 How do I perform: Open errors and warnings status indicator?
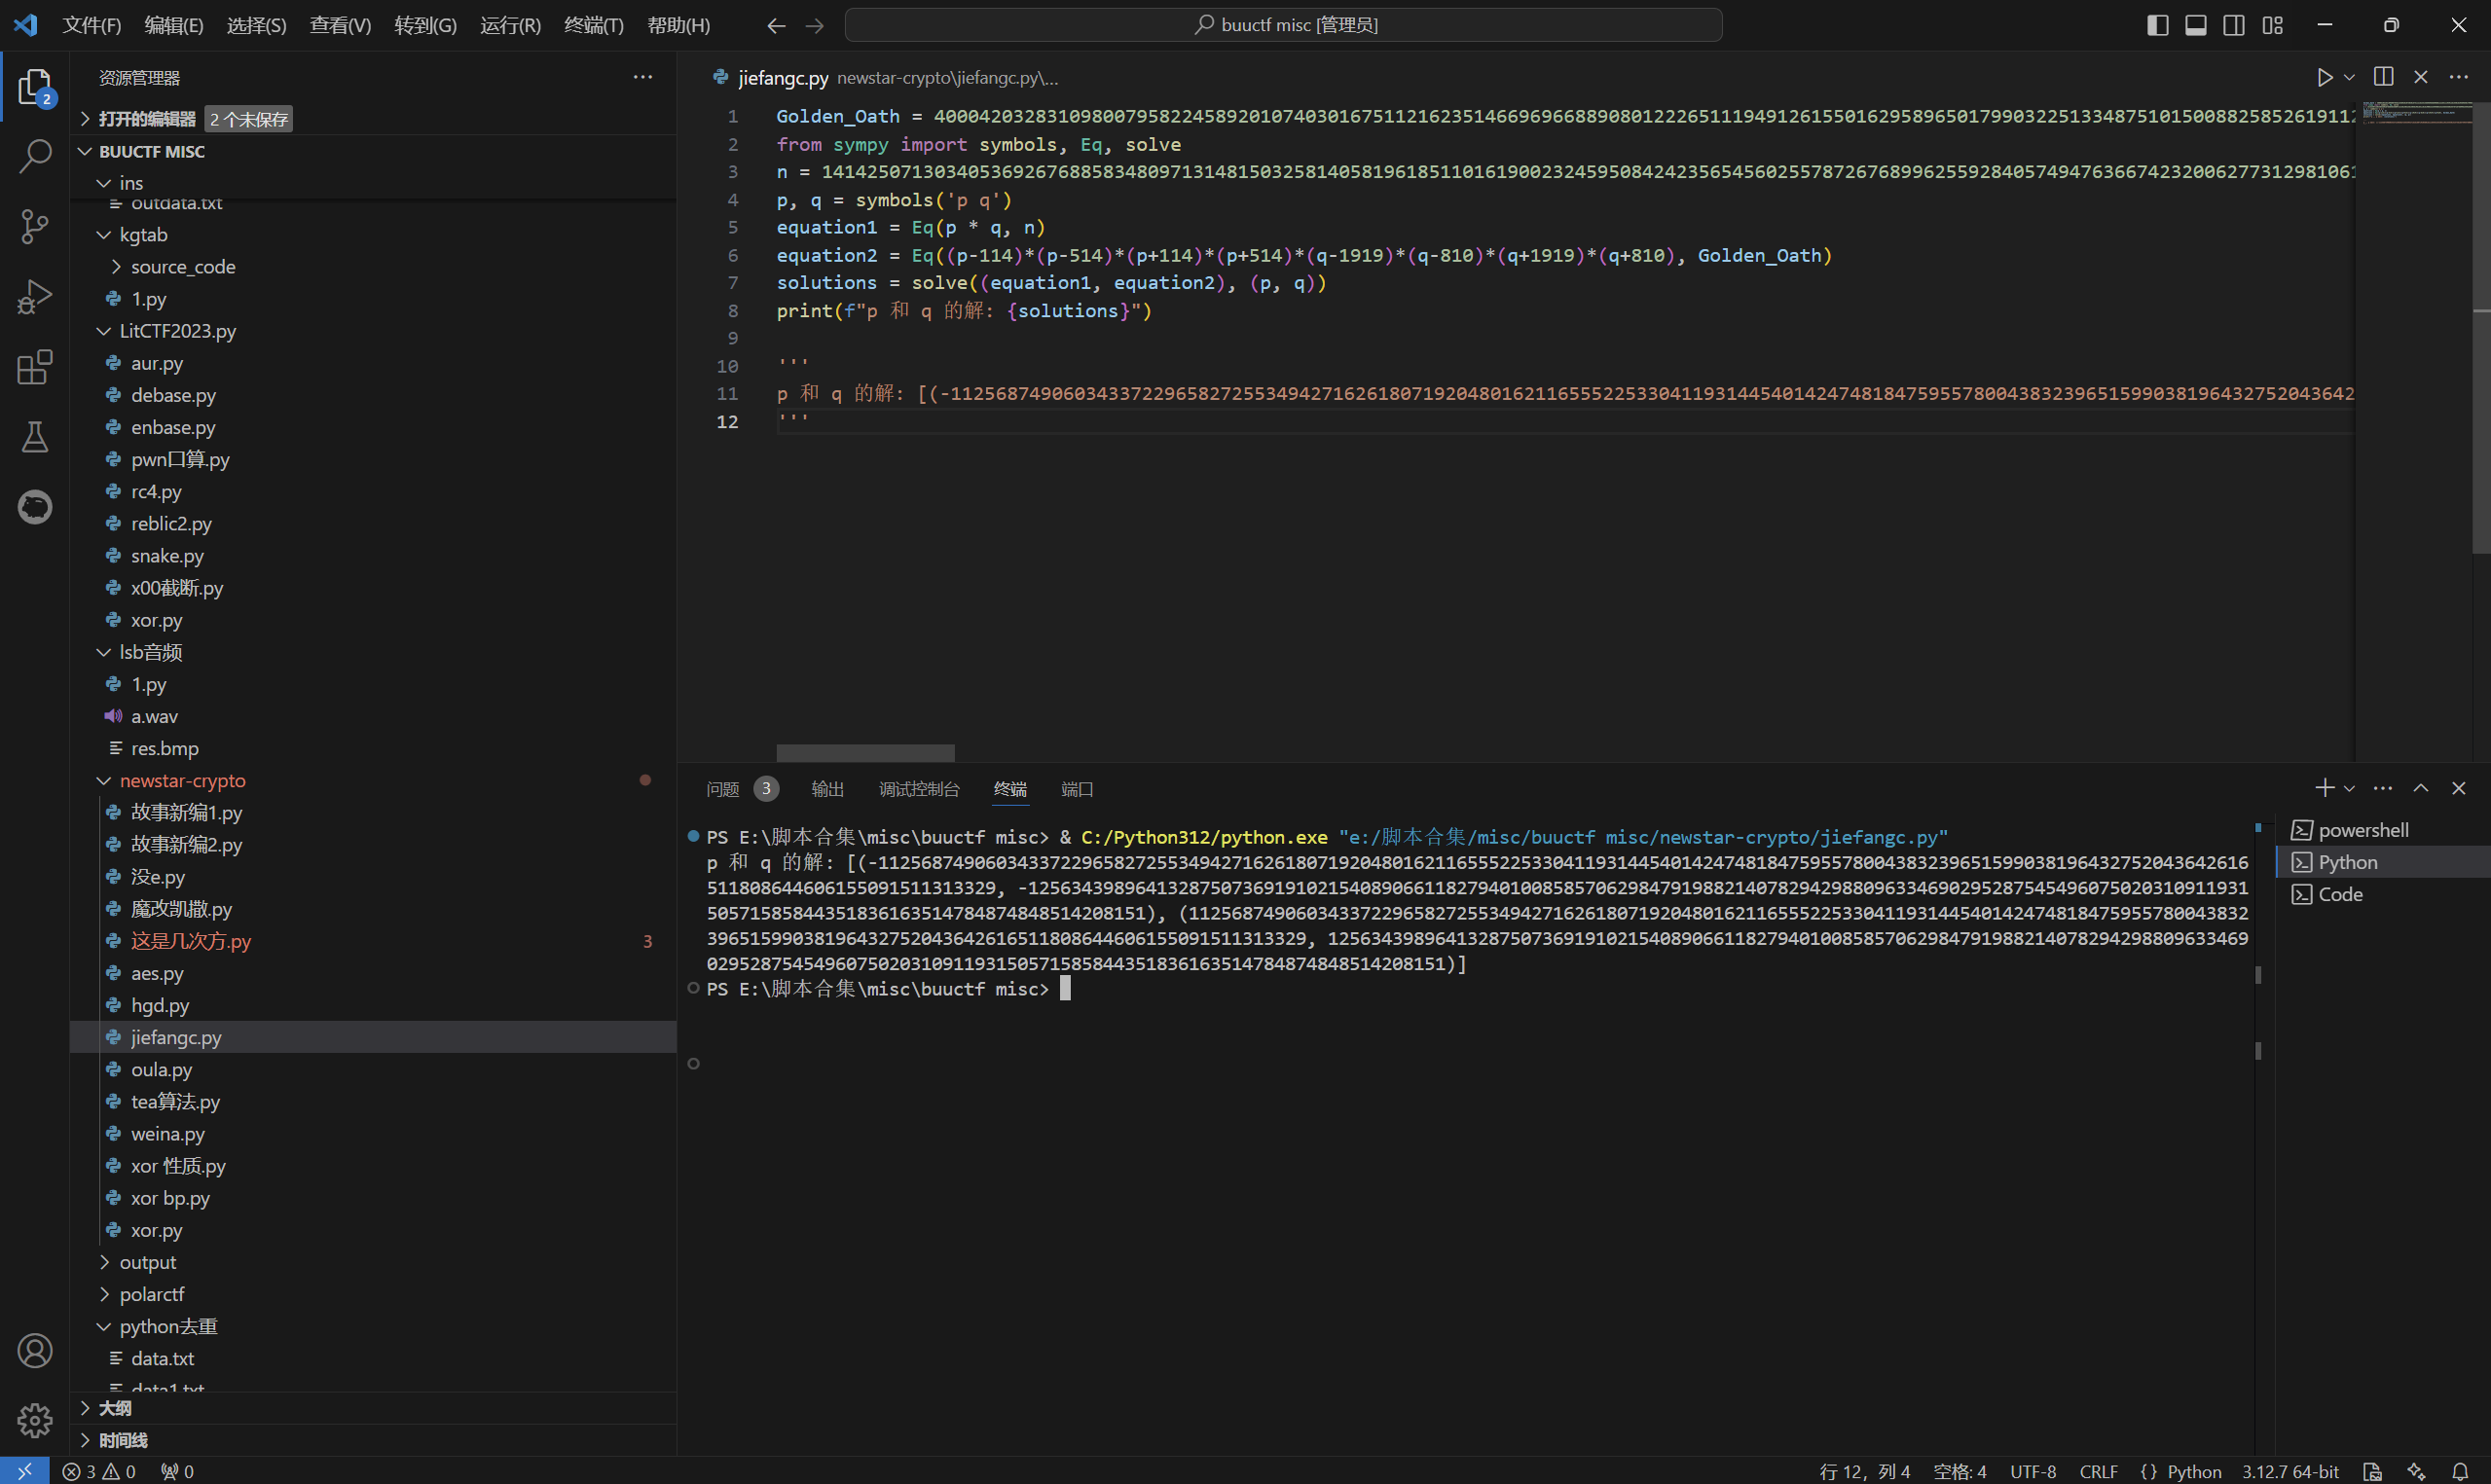[x=99, y=1471]
